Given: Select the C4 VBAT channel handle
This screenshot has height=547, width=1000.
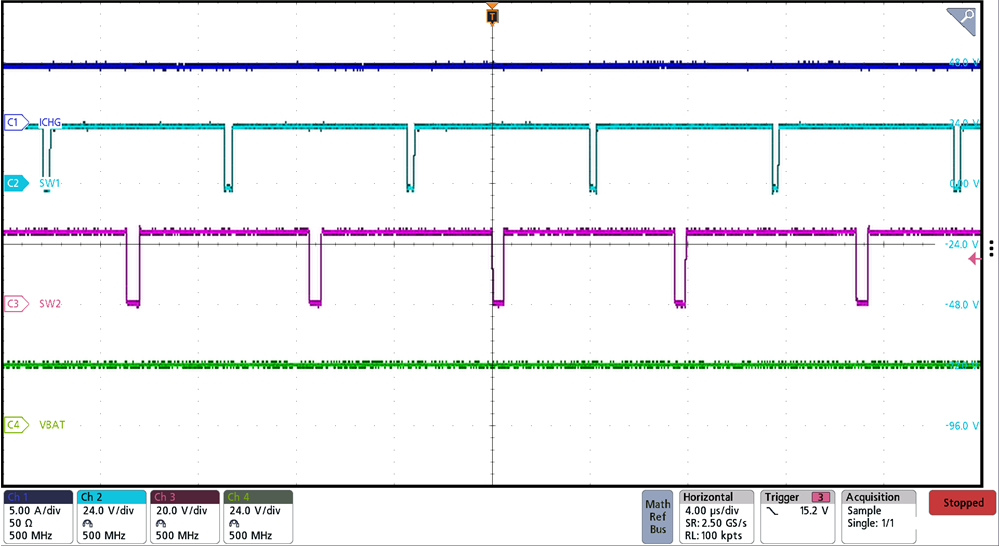Looking at the screenshot, I should [x=14, y=424].
